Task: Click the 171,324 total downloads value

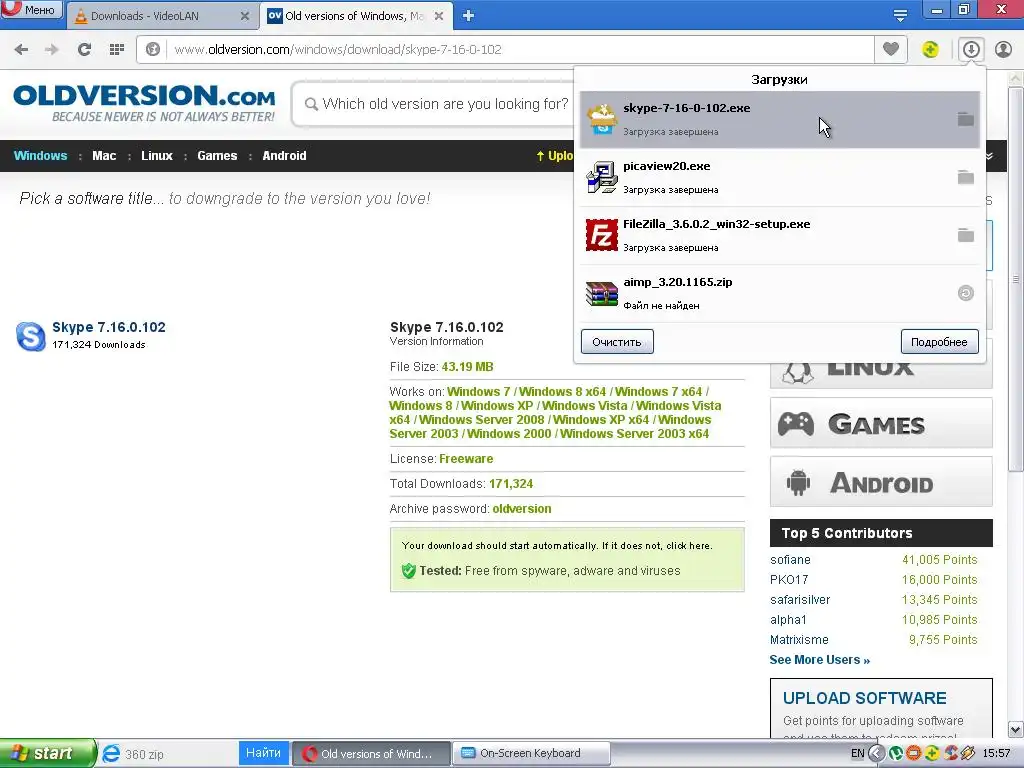Action: [511, 484]
